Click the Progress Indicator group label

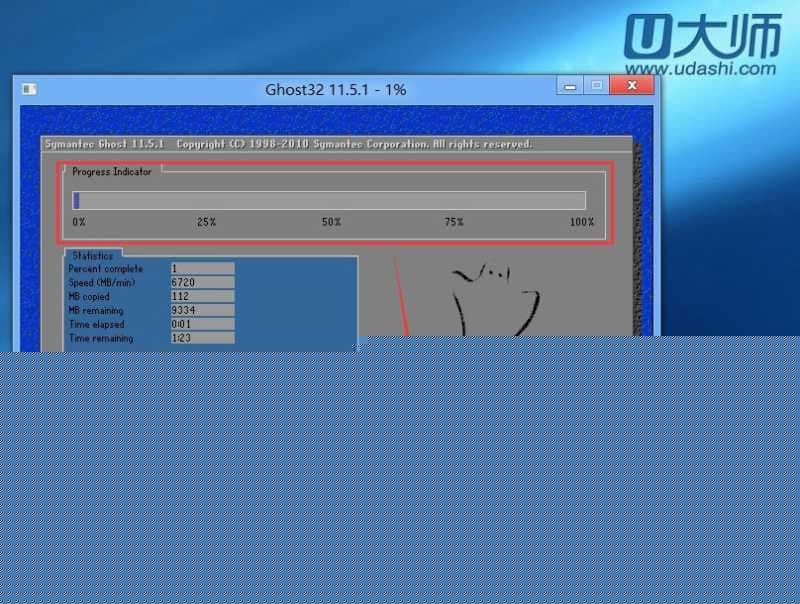pyautogui.click(x=111, y=171)
